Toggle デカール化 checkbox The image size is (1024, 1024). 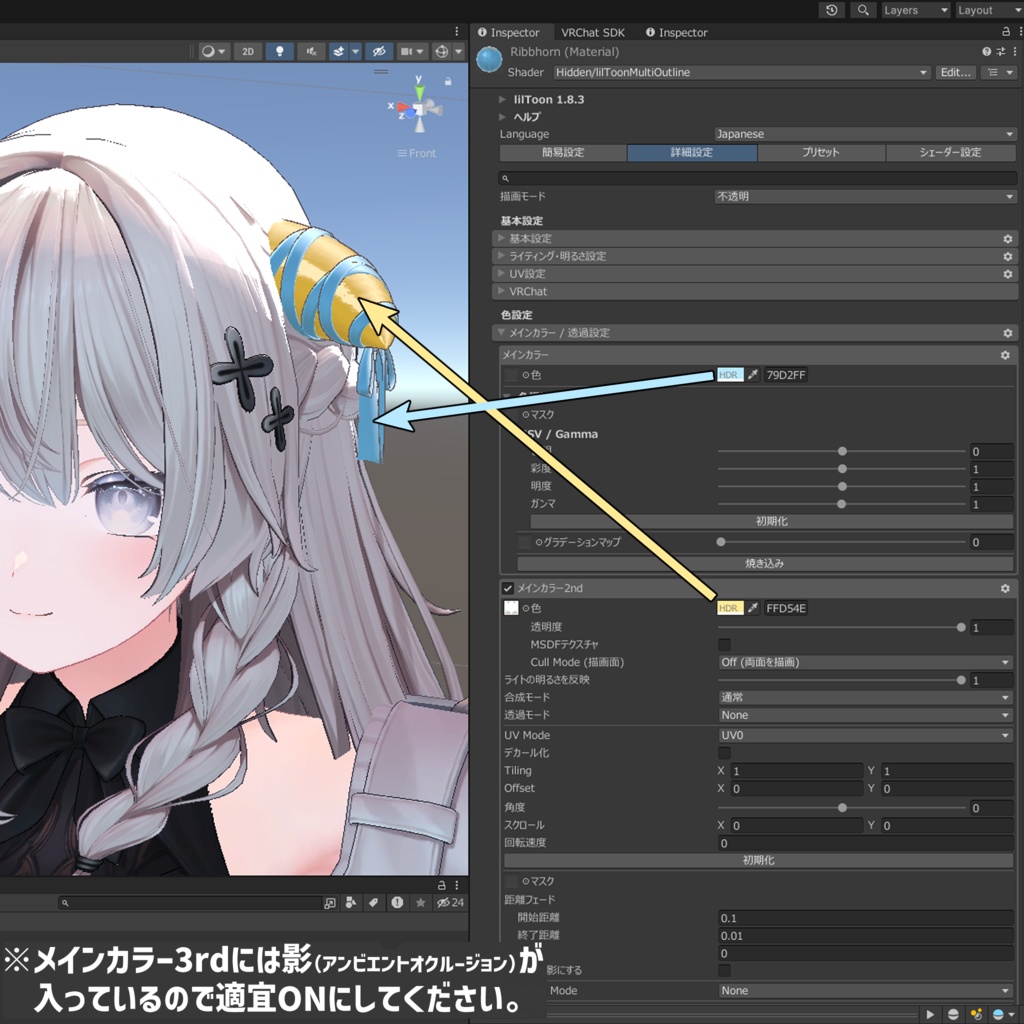pos(724,753)
